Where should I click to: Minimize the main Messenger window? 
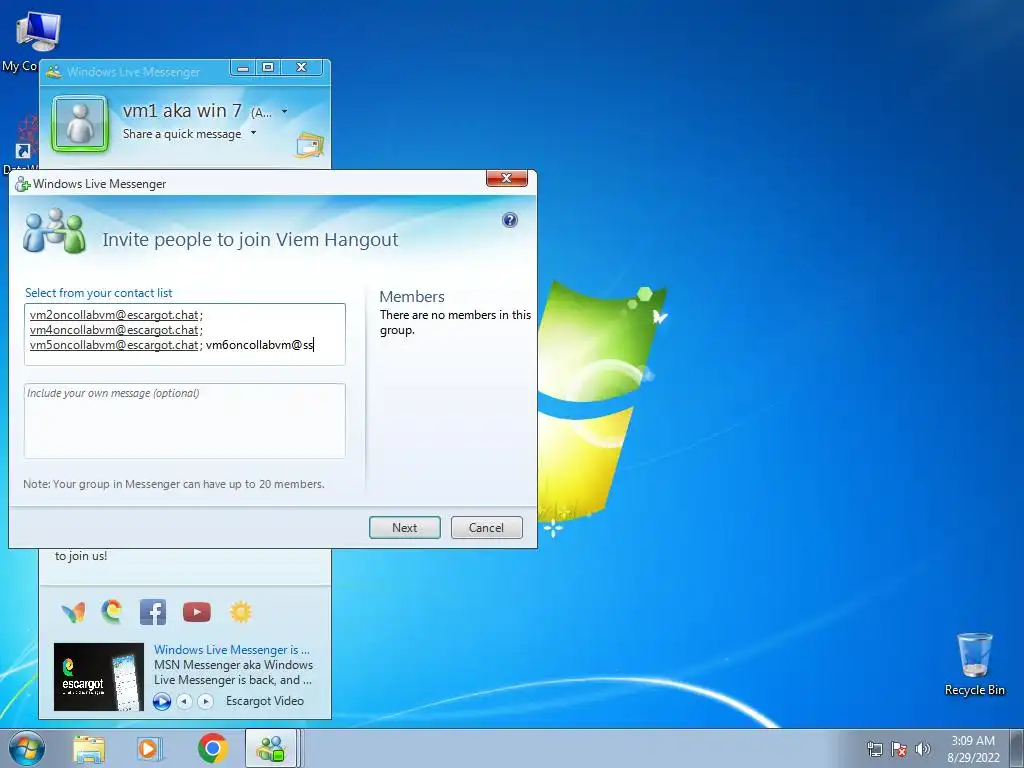pos(243,67)
